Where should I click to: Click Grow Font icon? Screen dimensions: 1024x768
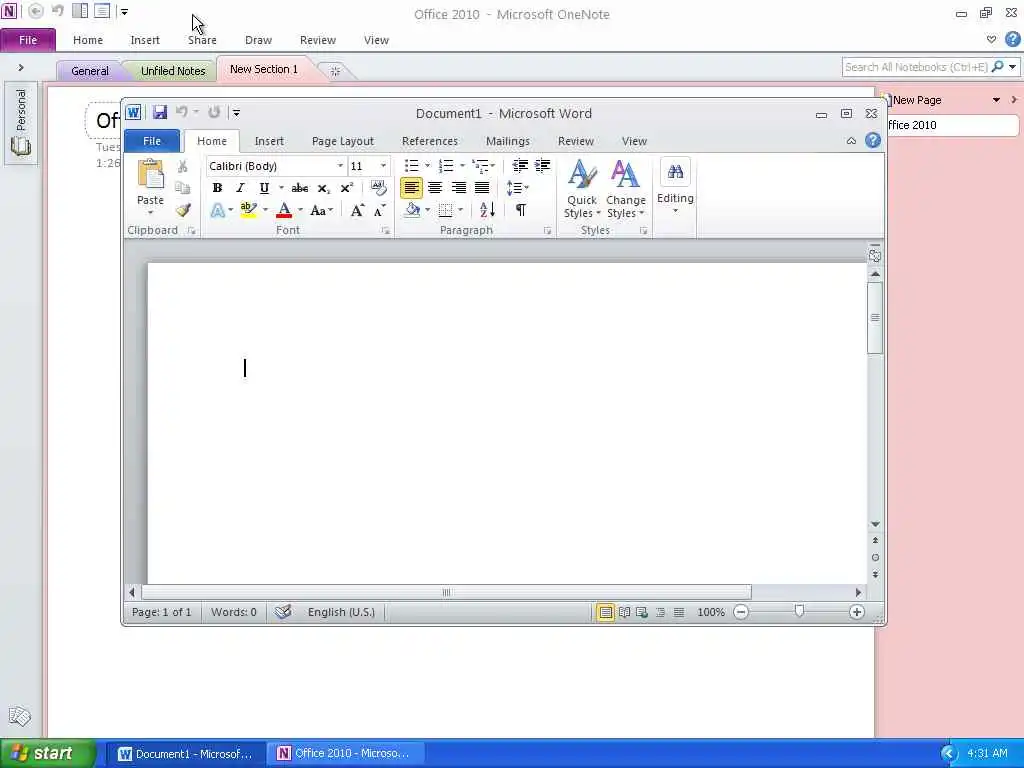pyautogui.click(x=357, y=210)
